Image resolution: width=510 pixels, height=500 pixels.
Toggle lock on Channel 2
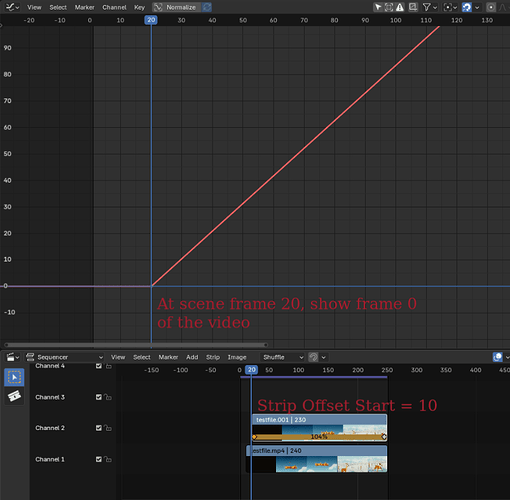pos(108,428)
